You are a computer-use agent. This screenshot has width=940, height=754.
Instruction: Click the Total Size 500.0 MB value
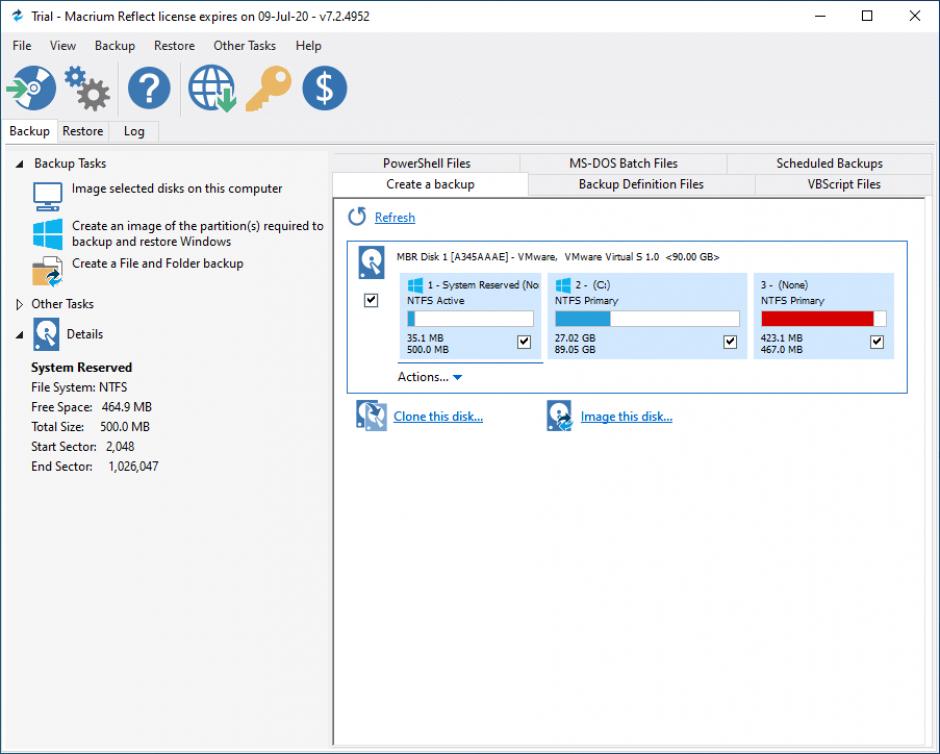(x=125, y=427)
